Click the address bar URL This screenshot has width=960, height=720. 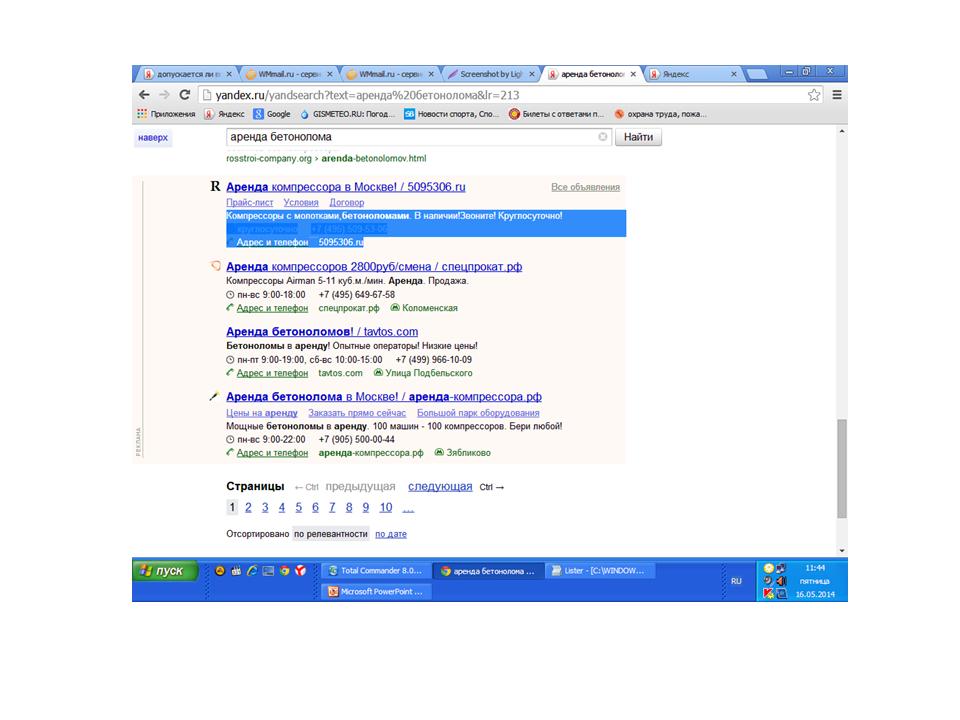367,95
